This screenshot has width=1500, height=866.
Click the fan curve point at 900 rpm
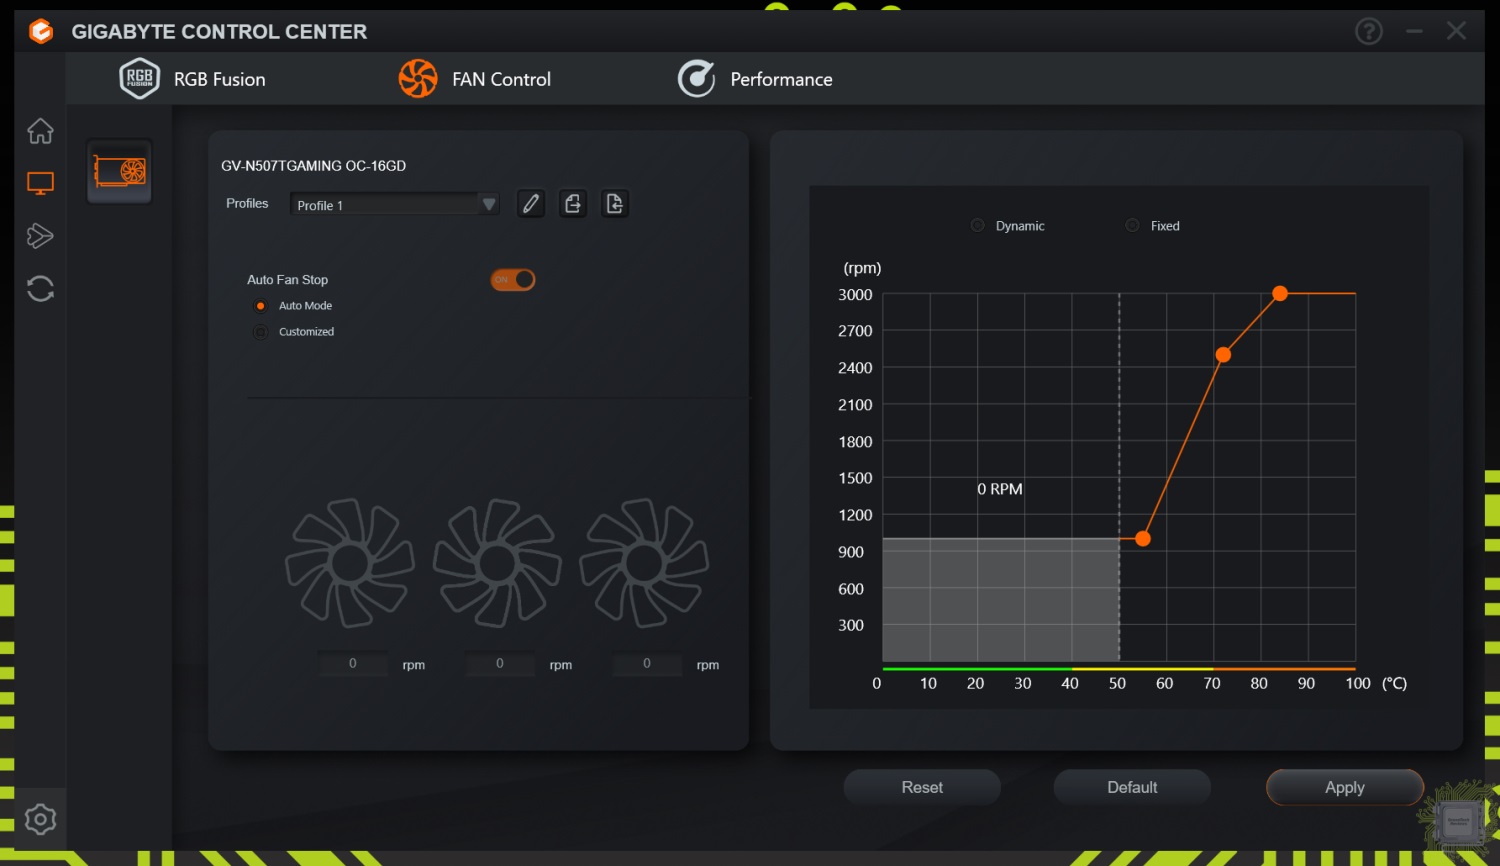(x=1143, y=539)
